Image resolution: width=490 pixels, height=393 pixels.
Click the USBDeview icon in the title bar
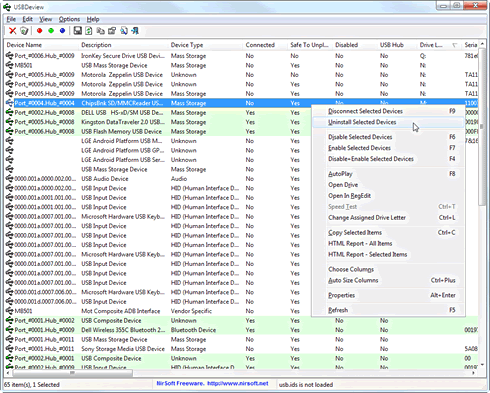[7, 7]
